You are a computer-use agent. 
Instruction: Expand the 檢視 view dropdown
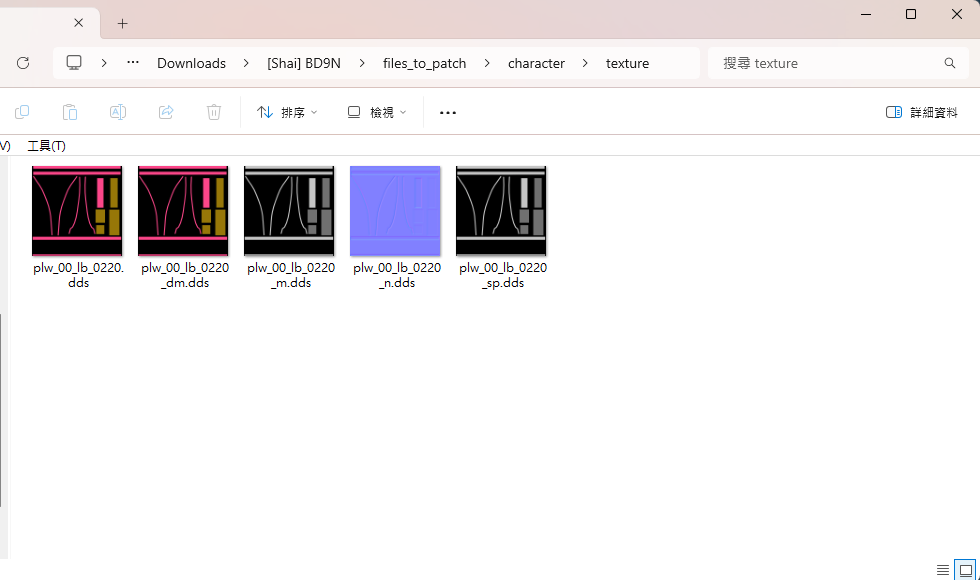[377, 112]
